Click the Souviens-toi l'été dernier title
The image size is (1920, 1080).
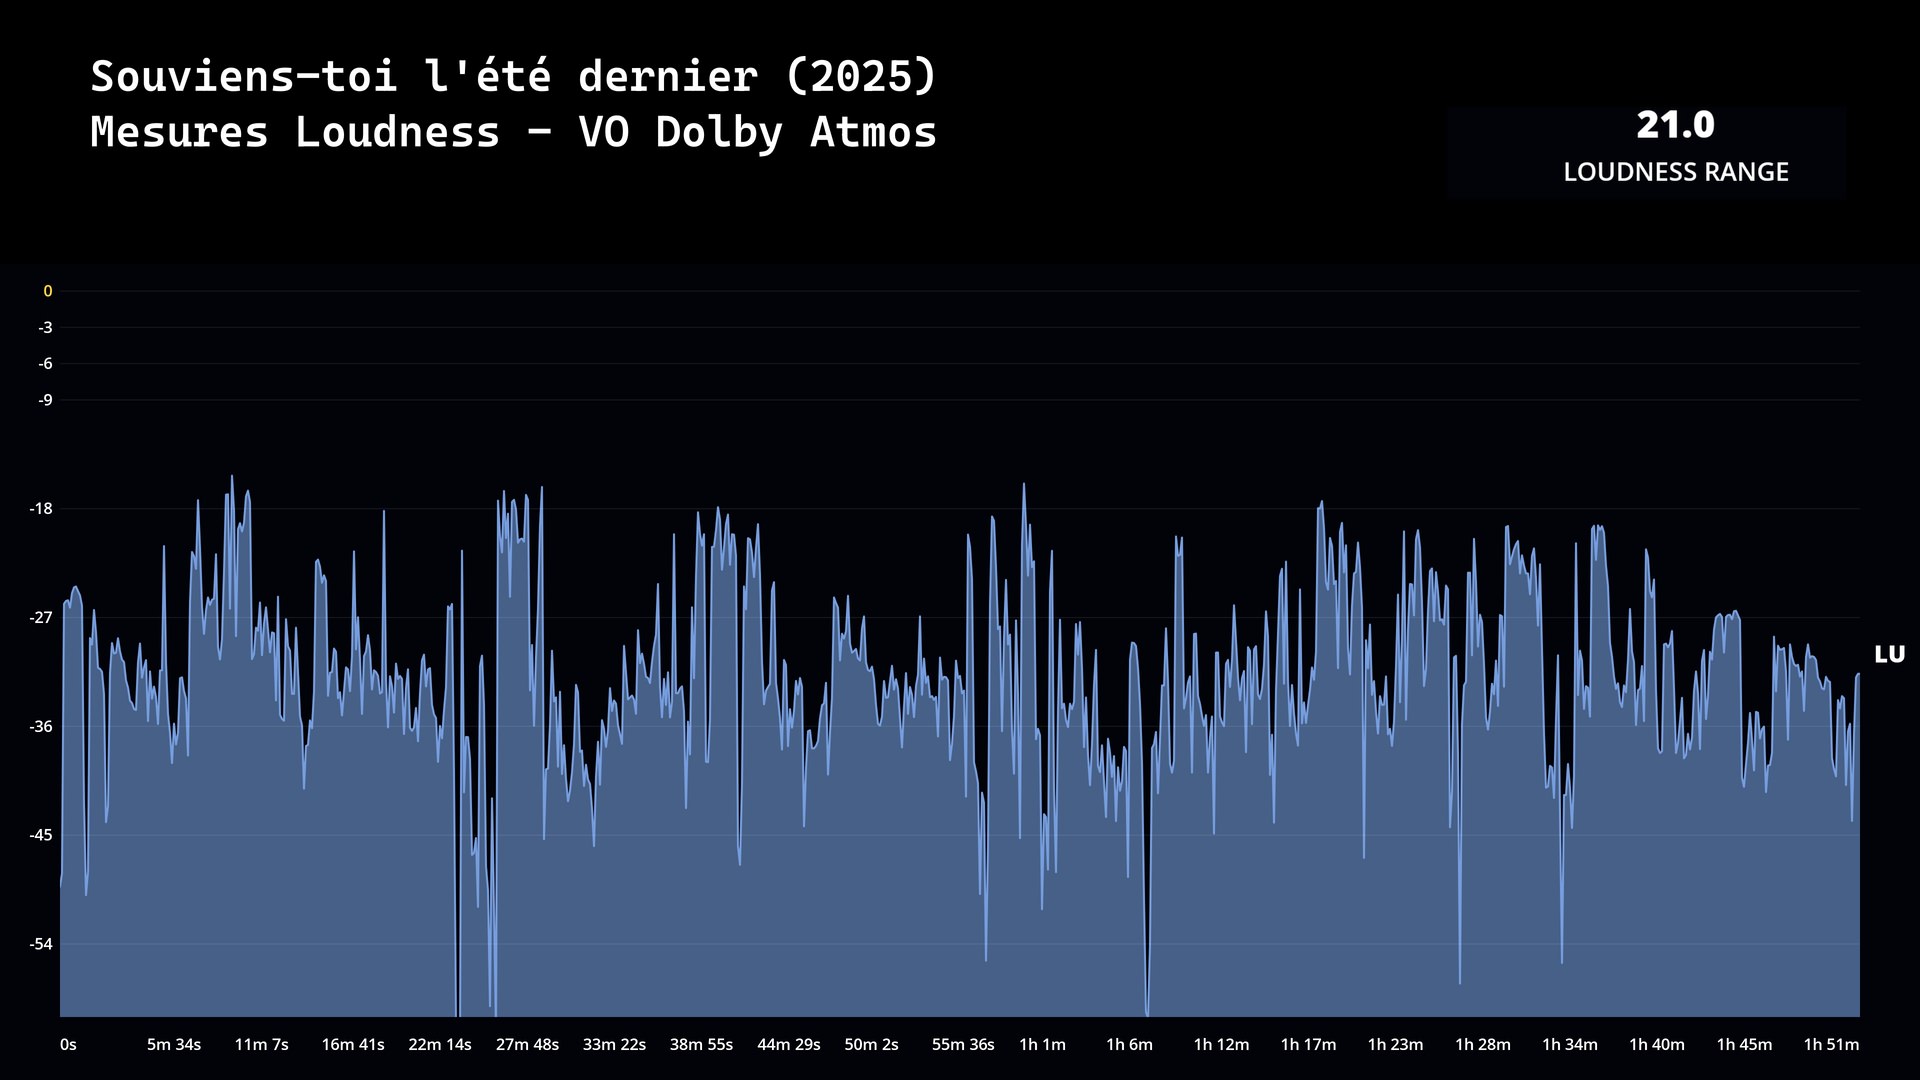[513, 77]
